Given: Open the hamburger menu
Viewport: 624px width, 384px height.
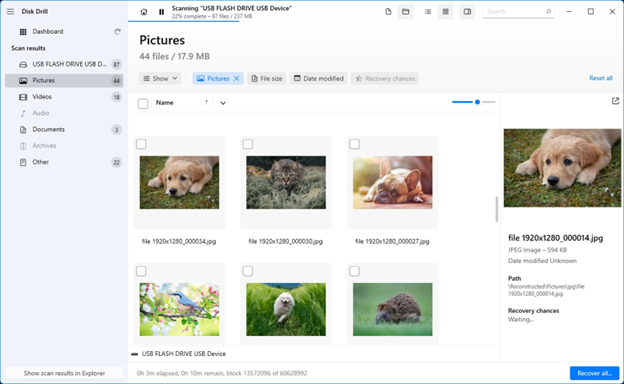Looking at the screenshot, I should click(x=10, y=12).
